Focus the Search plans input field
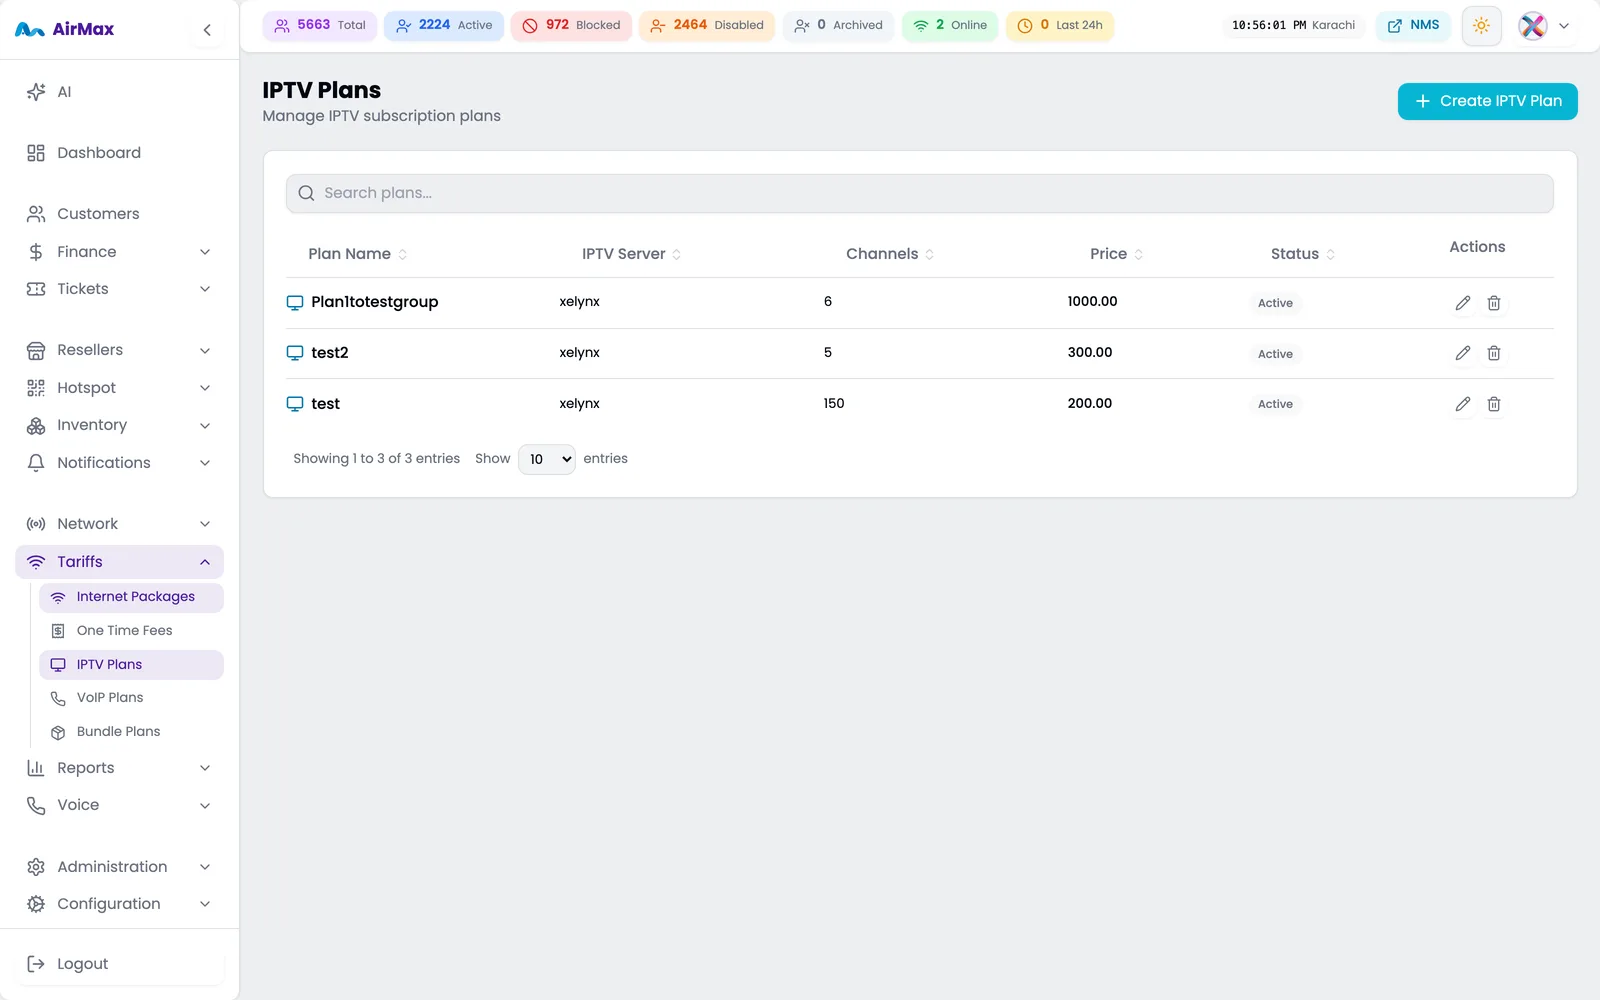 coord(919,193)
